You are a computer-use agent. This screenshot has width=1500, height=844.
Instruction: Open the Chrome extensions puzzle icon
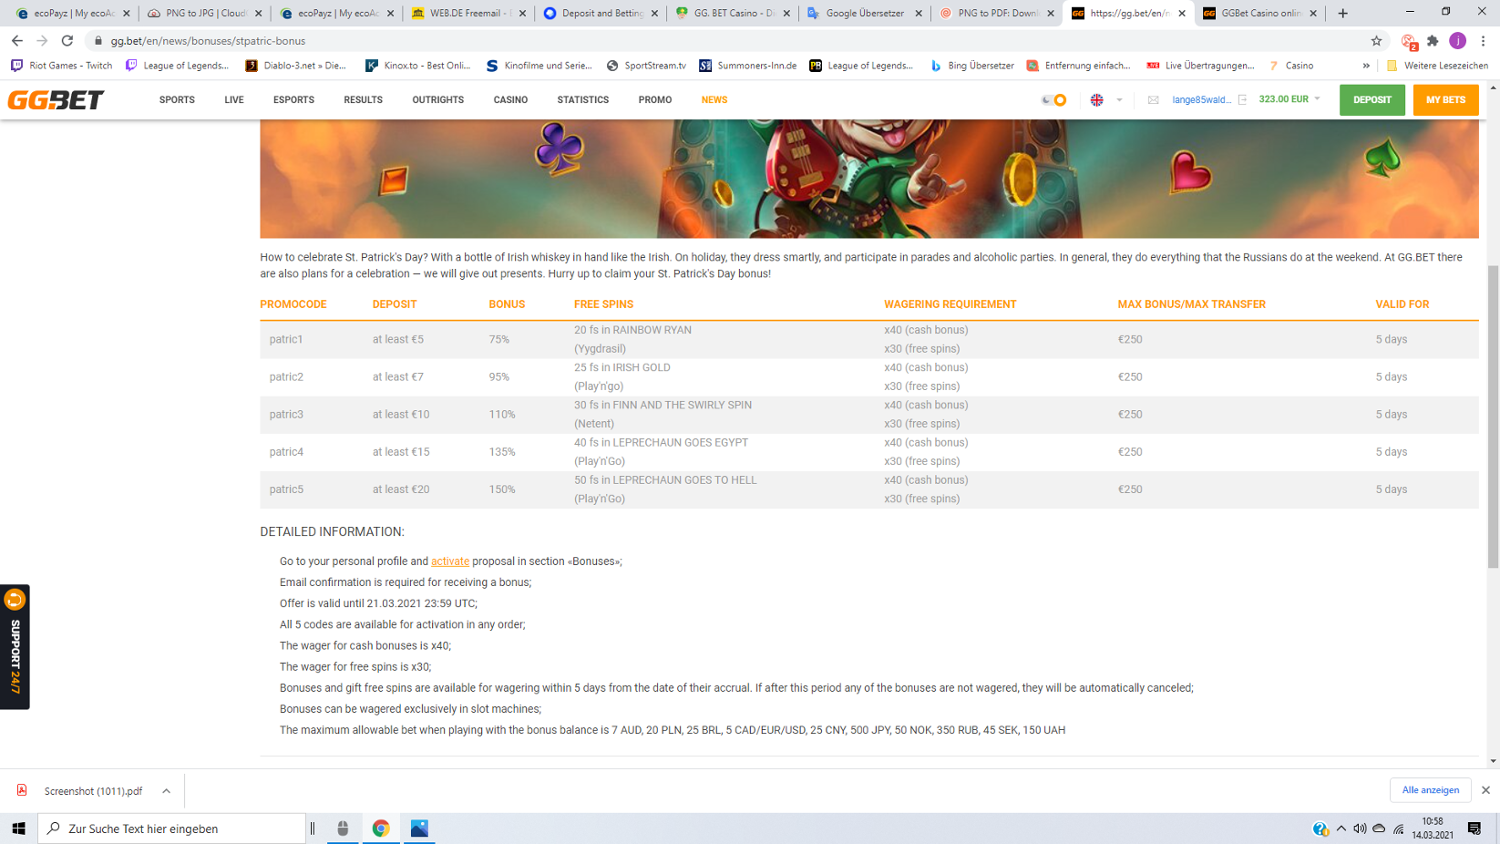point(1433,41)
